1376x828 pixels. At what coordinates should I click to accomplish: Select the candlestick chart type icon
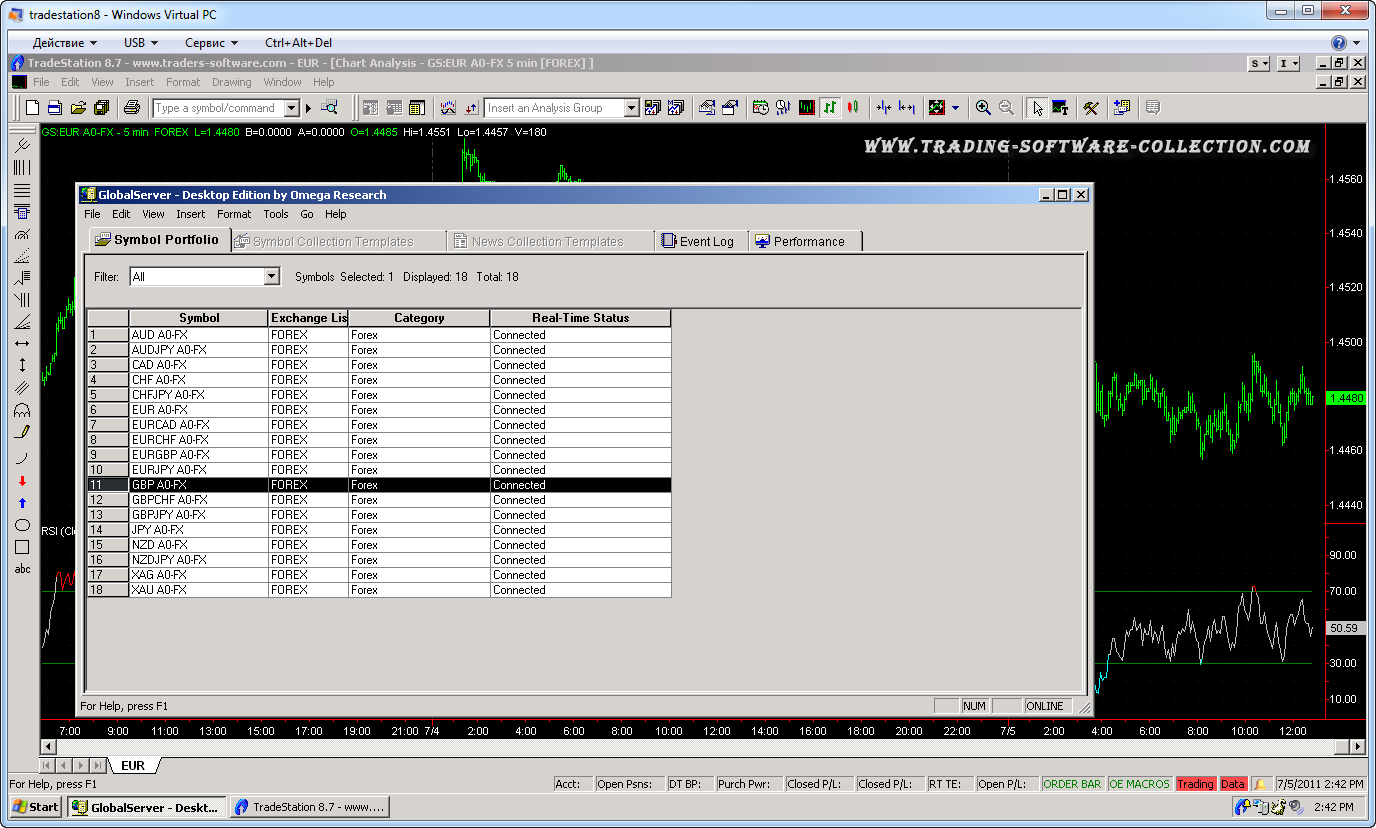(x=853, y=108)
